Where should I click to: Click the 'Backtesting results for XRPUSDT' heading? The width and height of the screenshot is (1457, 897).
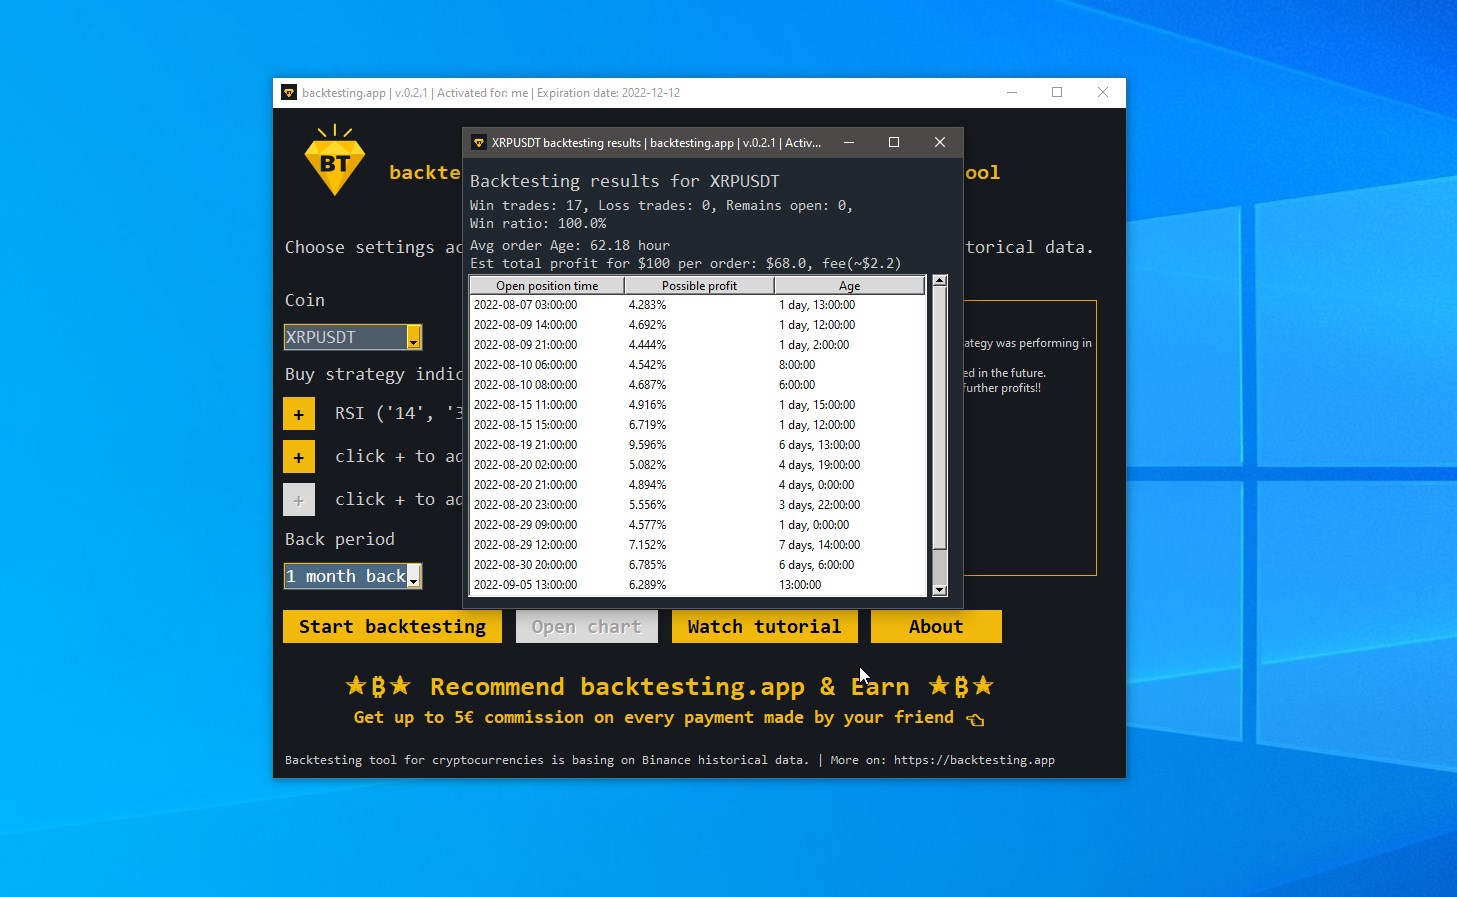pos(624,181)
